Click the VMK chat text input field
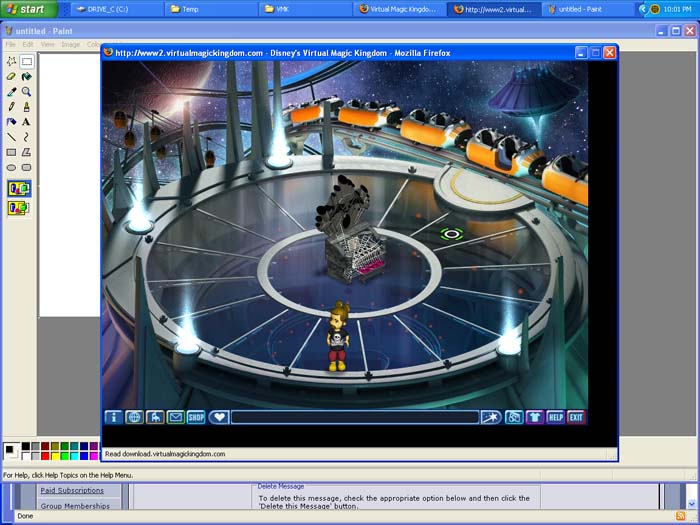Viewport: 700px width, 525px height. click(x=355, y=417)
